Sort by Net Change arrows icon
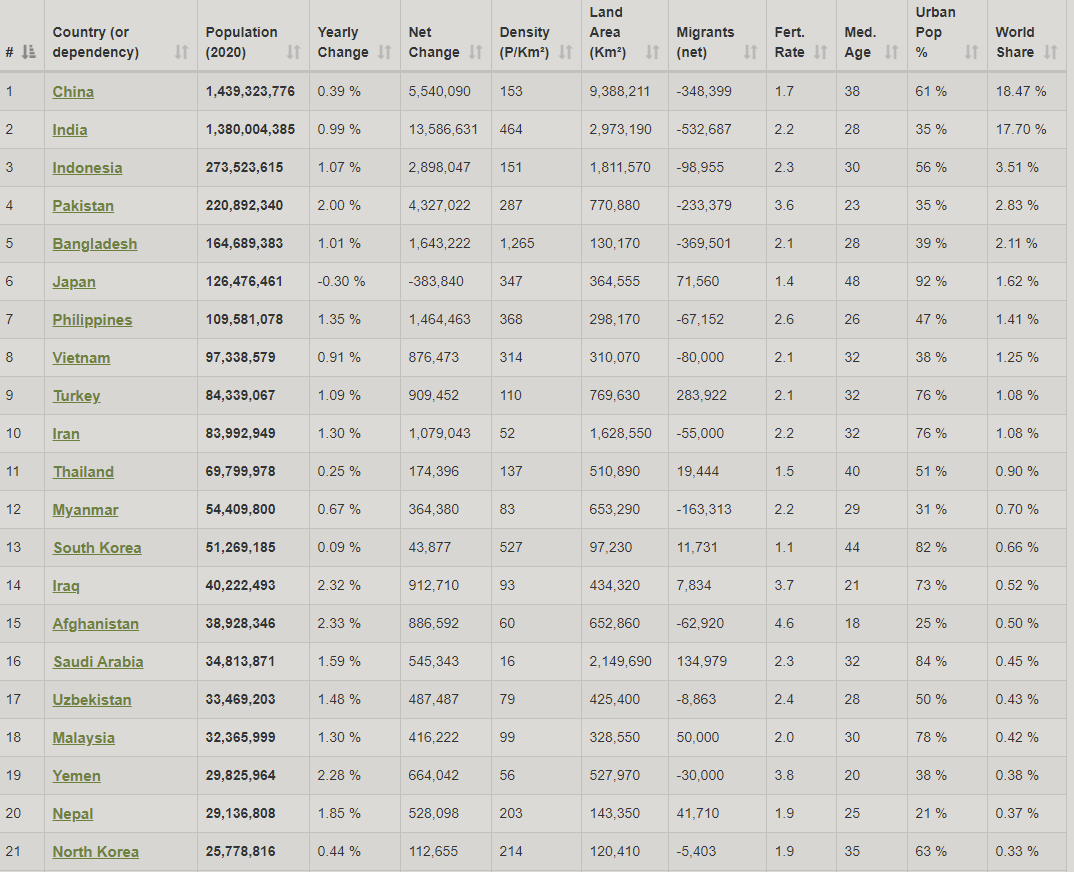Image resolution: width=1074 pixels, height=872 pixels. pos(475,52)
